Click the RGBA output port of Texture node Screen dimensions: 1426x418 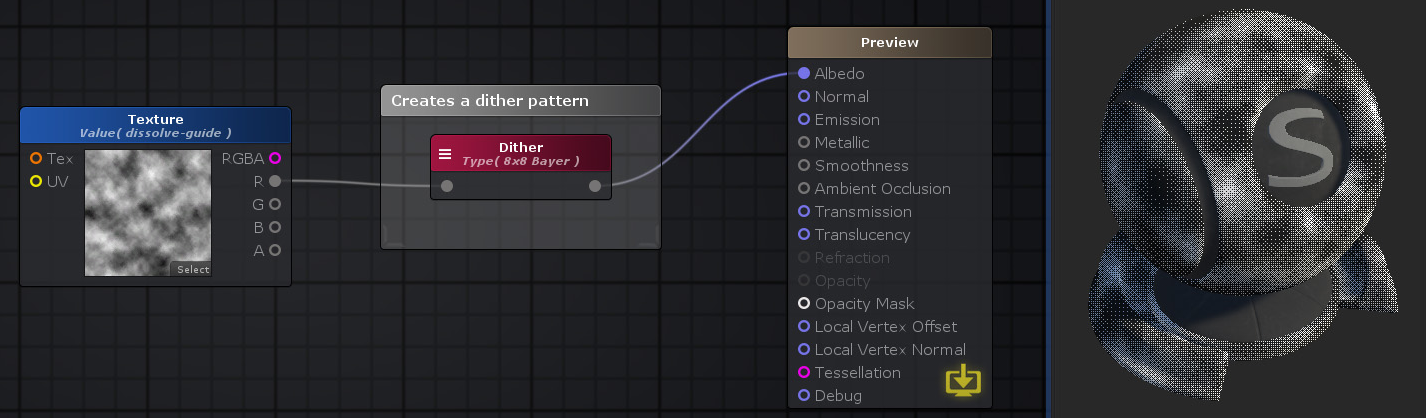click(x=275, y=158)
